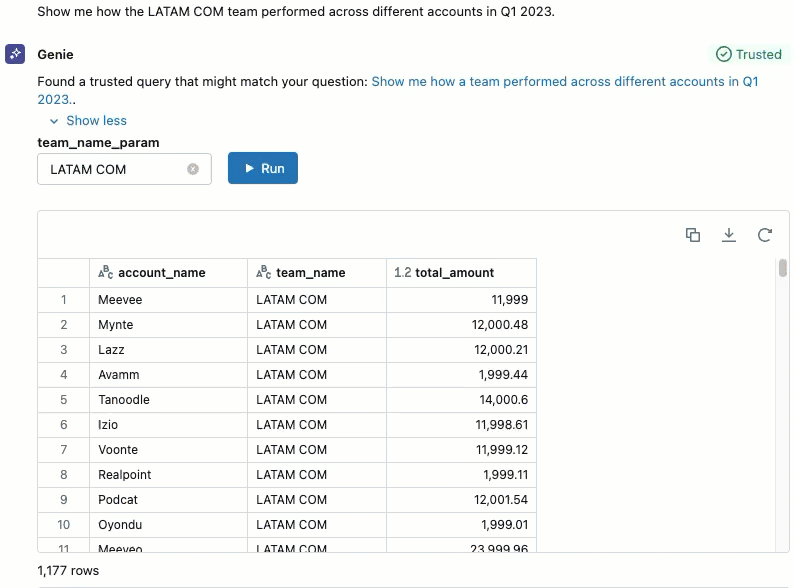Sort by total_amount column header
Viewport: 794px width, 588px height.
tap(461, 273)
